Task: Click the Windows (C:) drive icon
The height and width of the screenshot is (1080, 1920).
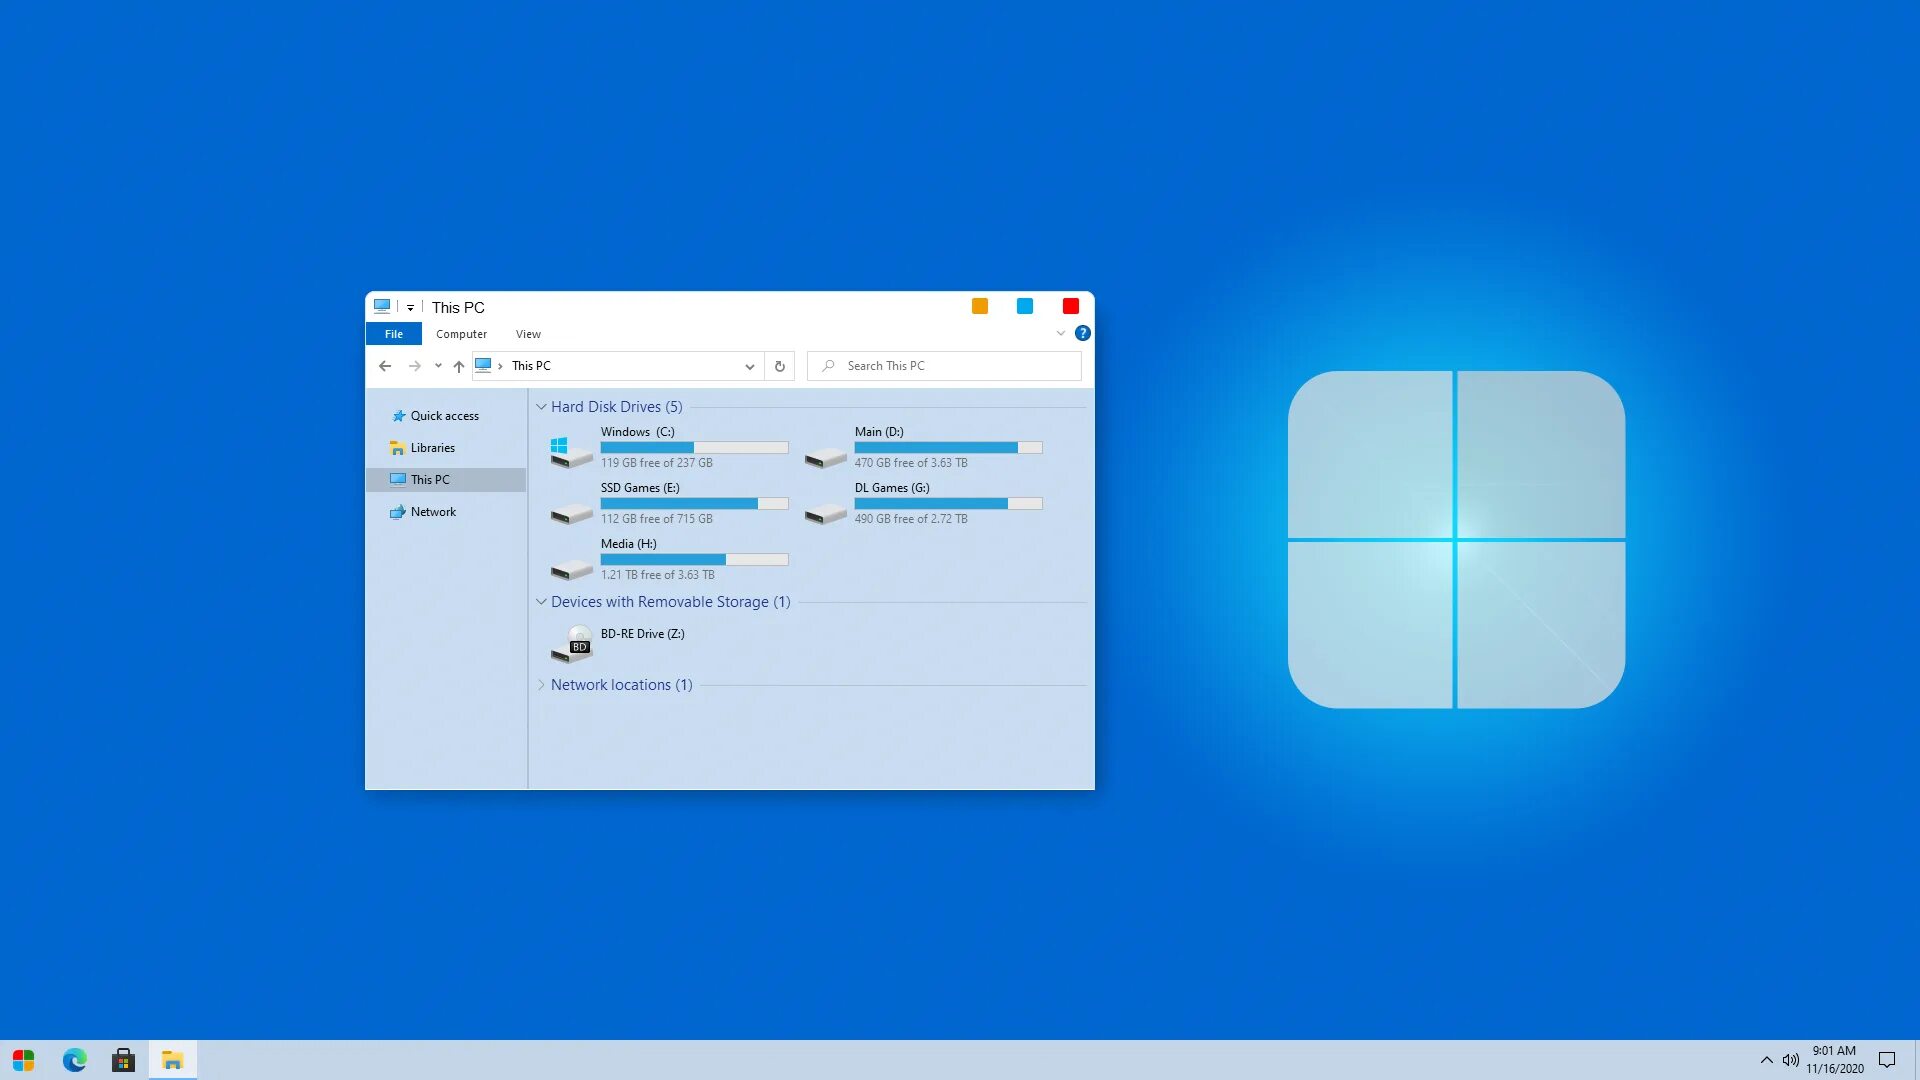Action: pos(570,447)
